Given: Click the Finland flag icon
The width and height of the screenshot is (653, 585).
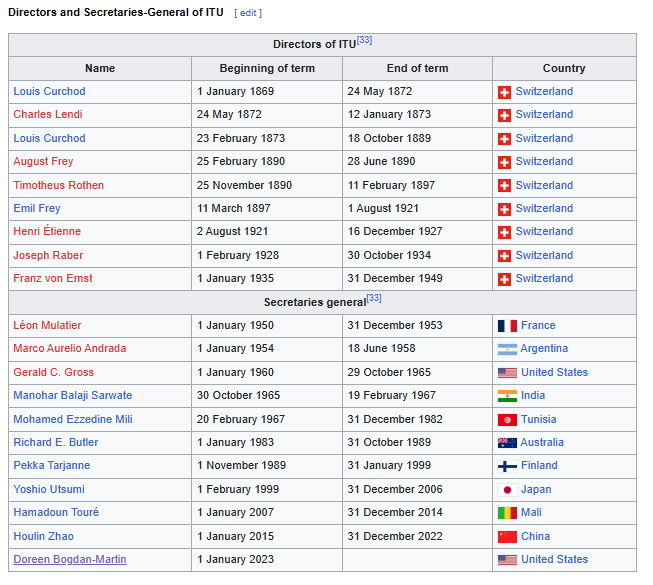Looking at the screenshot, I should (507, 466).
